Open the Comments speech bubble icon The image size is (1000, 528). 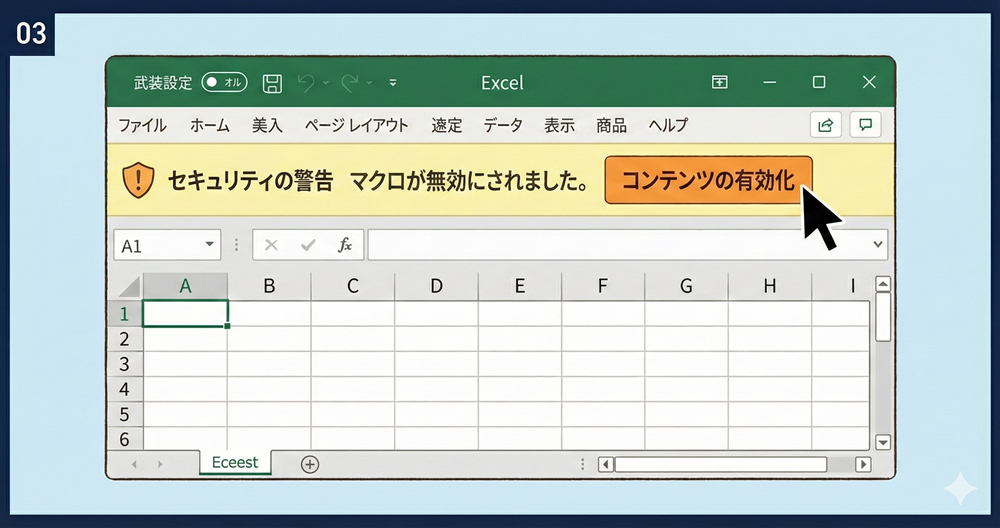click(865, 125)
